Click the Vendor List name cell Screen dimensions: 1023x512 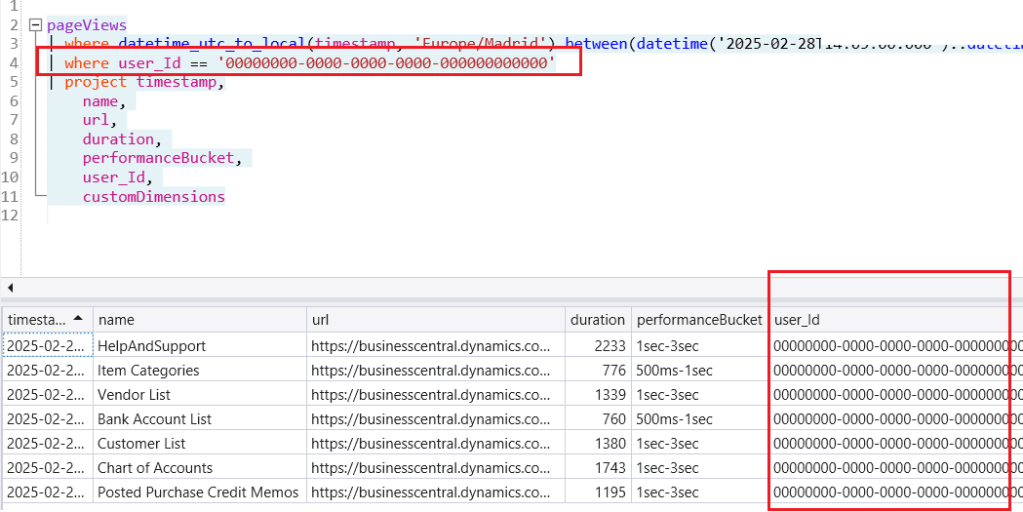pos(134,394)
